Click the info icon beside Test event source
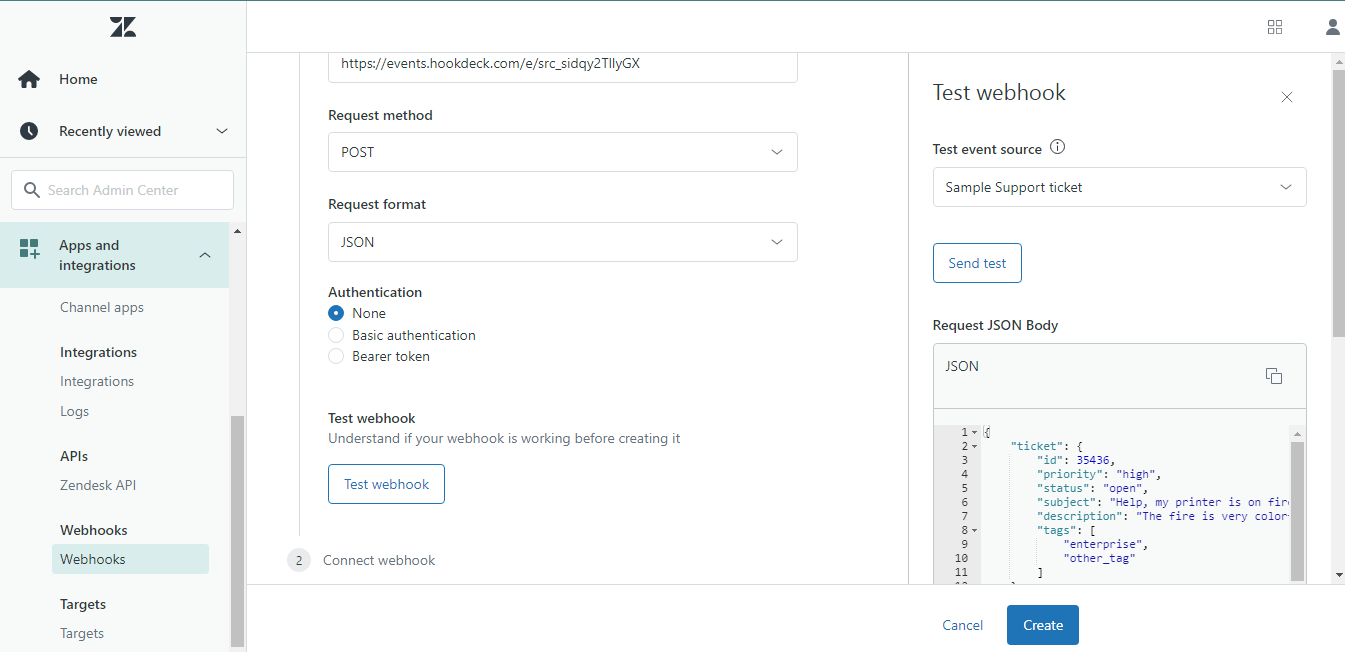1345x652 pixels. 1057,147
